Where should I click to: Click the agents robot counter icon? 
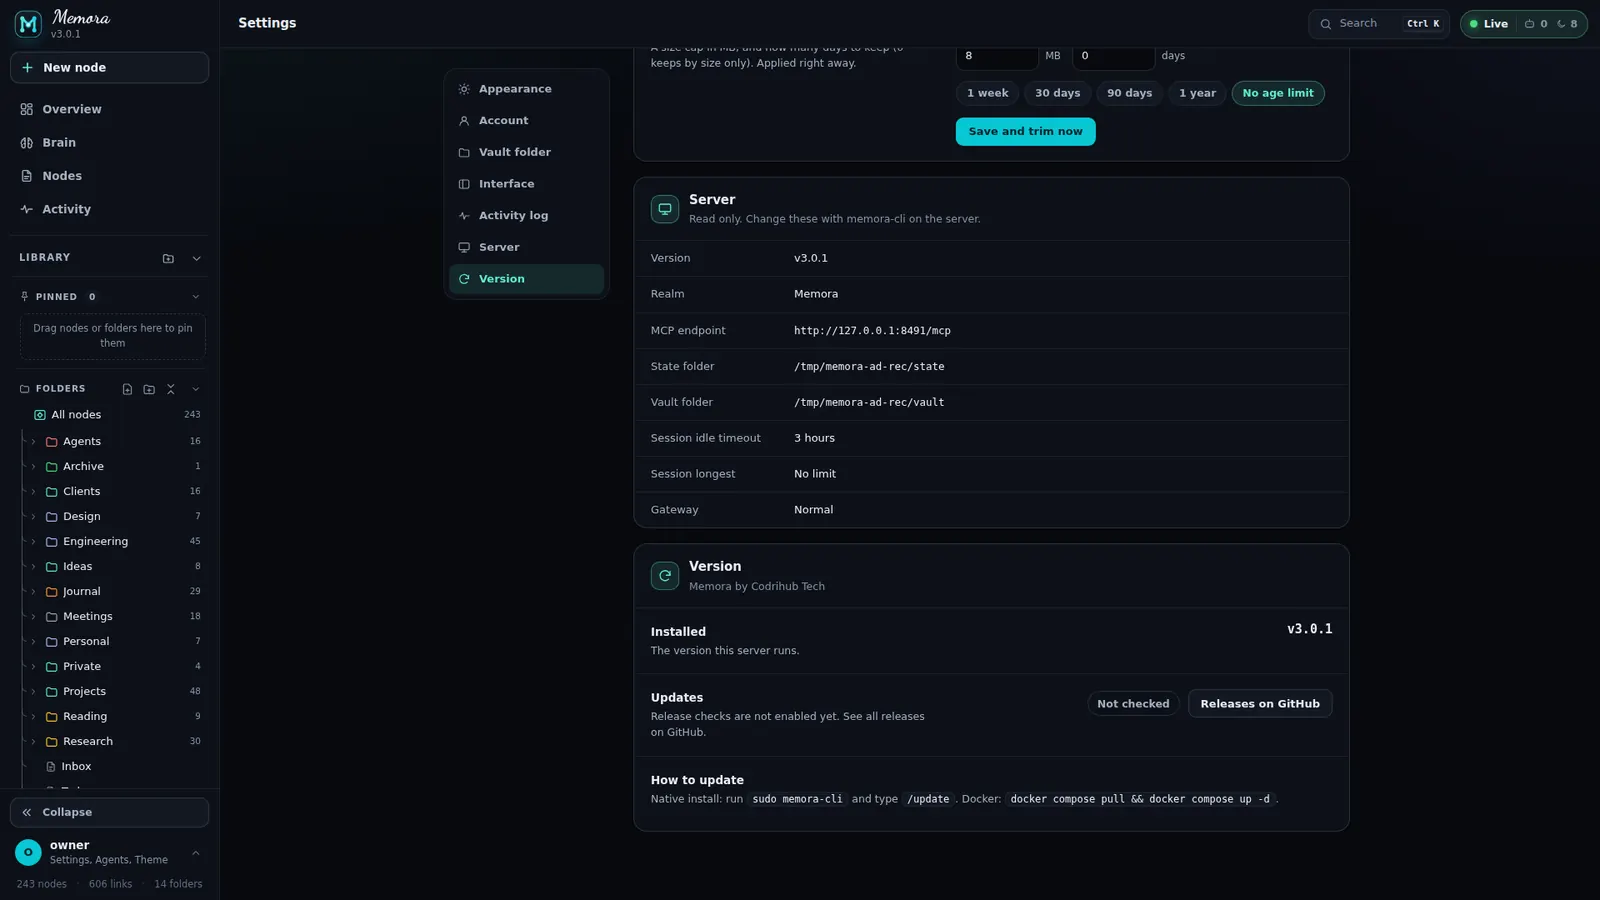1529,24
